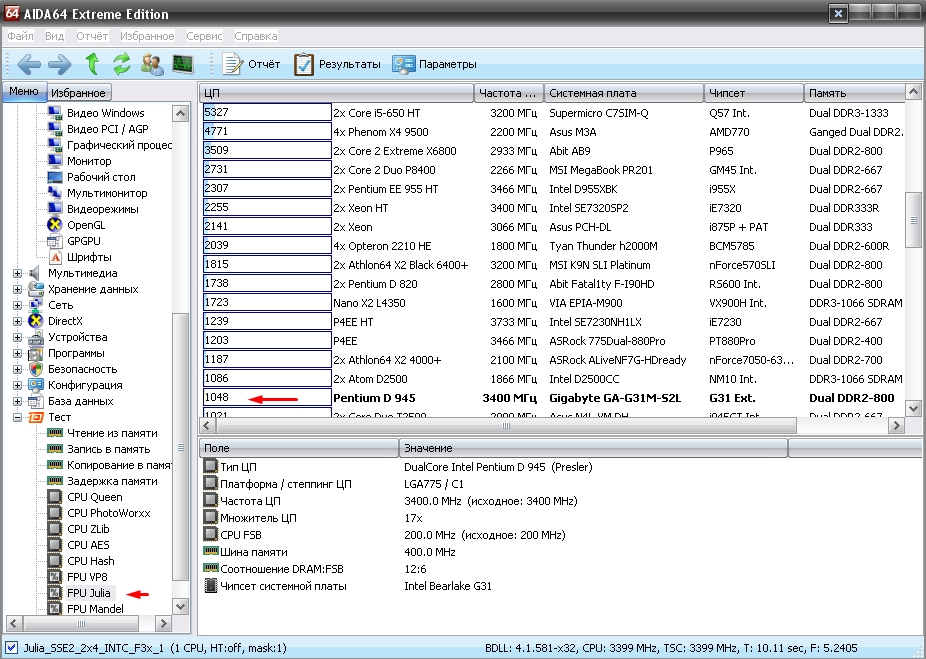Open the Вид menu
The height and width of the screenshot is (659, 926).
54,36
